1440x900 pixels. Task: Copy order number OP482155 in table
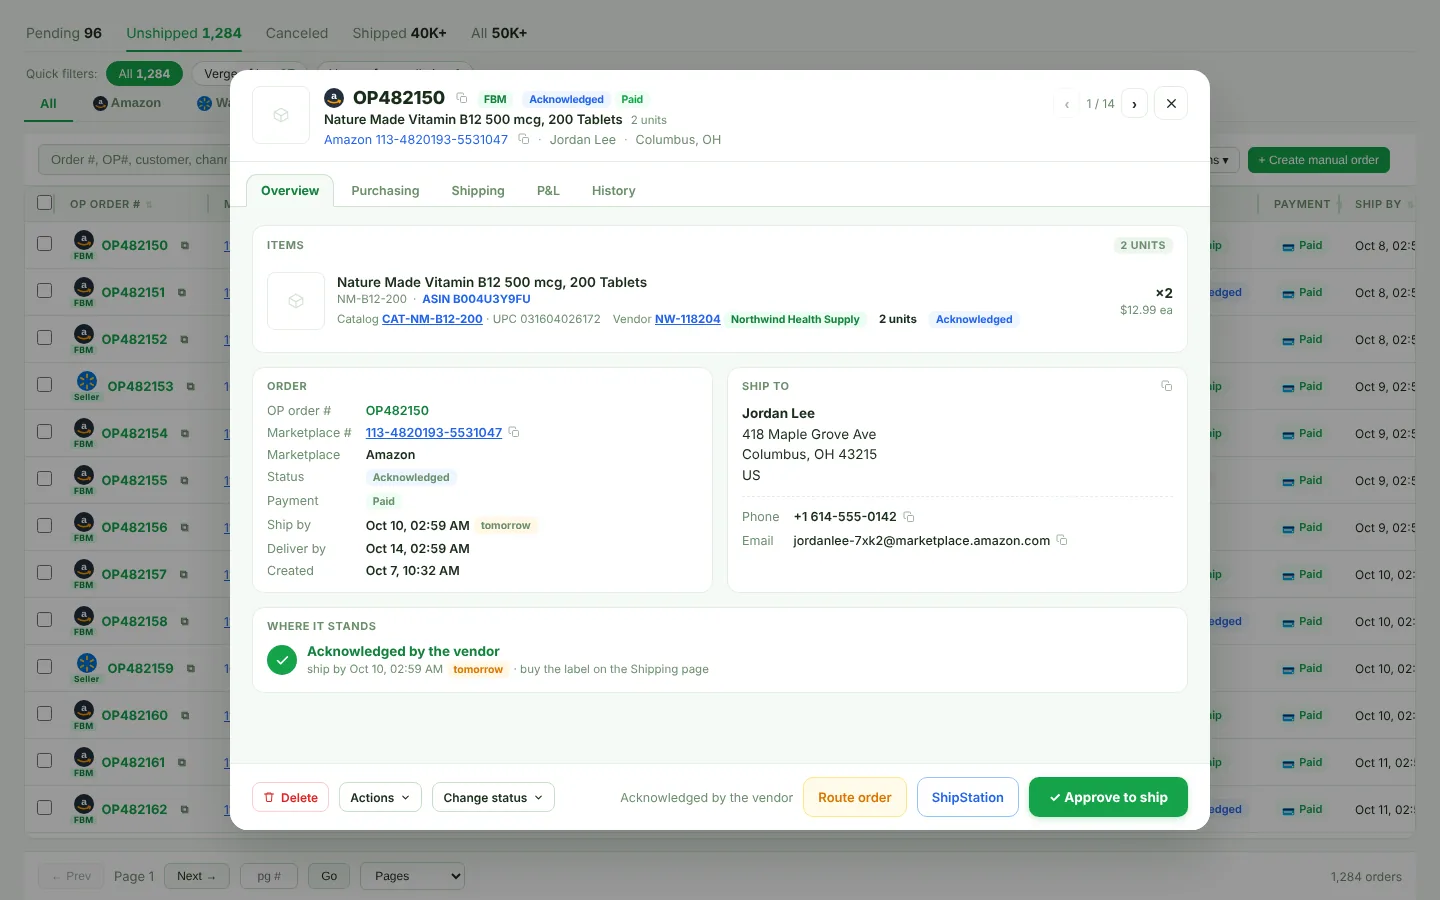tap(184, 481)
